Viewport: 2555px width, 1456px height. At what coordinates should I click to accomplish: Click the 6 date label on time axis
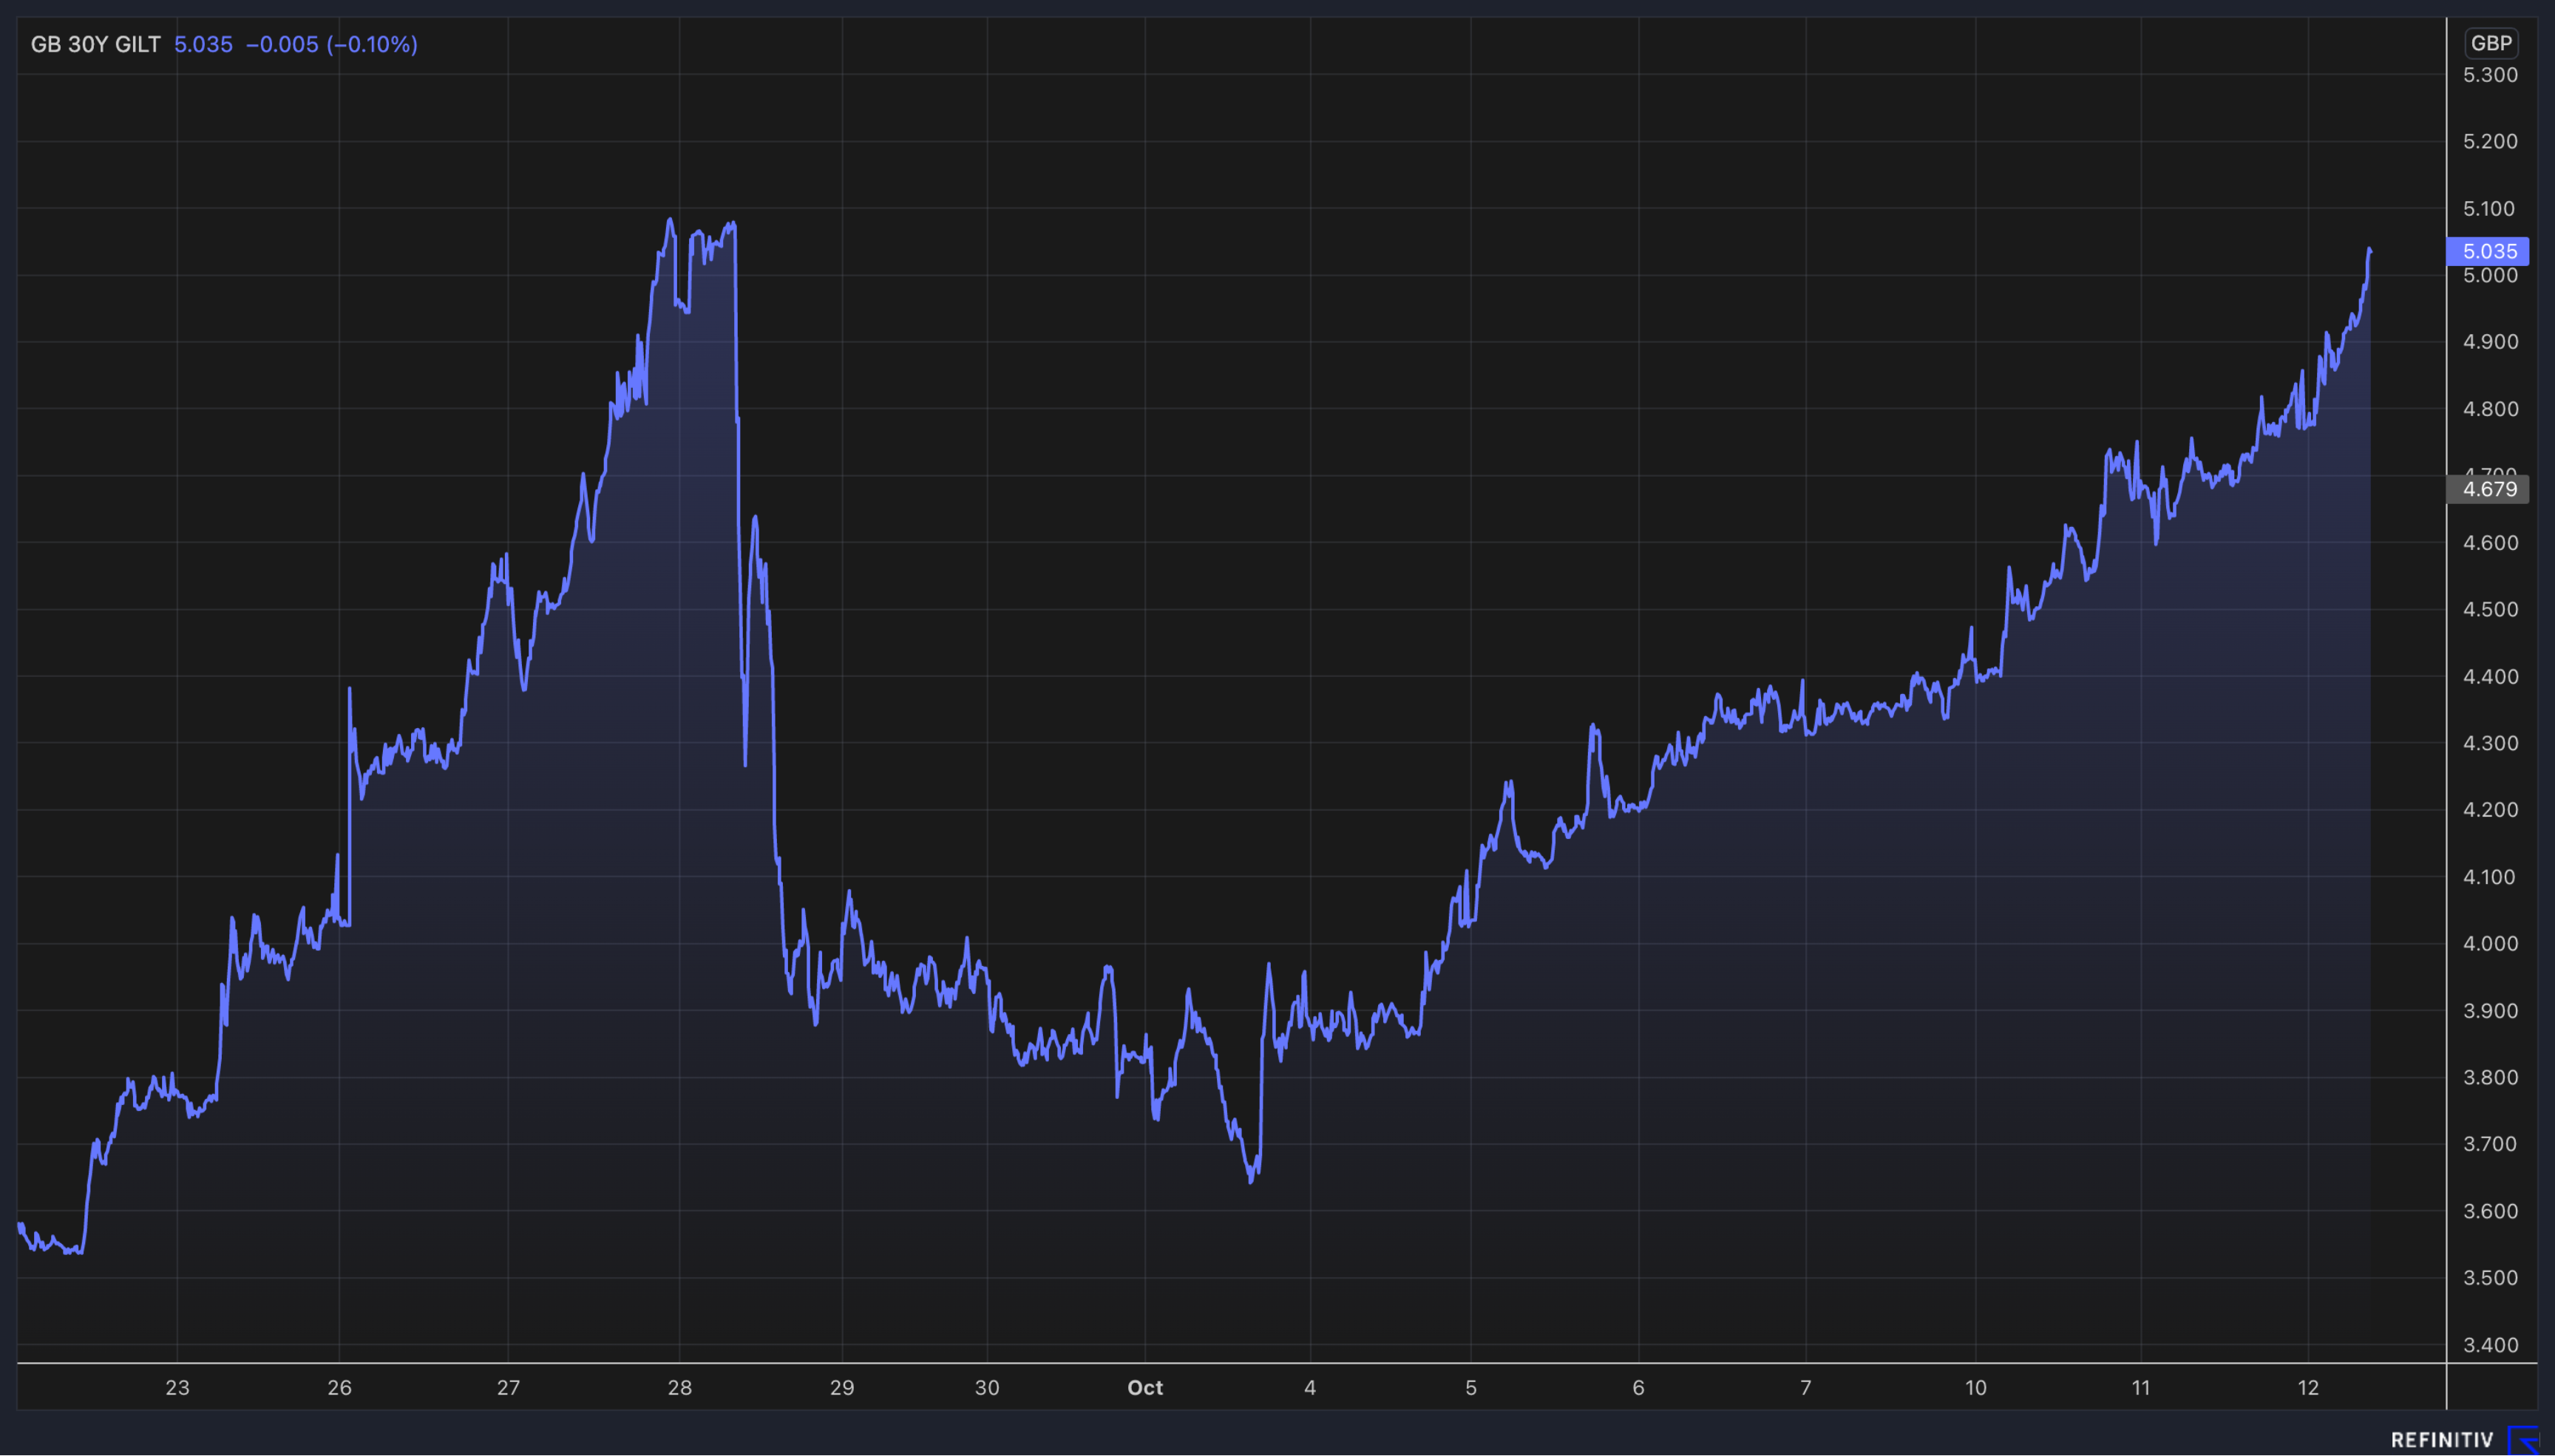pos(1638,1388)
